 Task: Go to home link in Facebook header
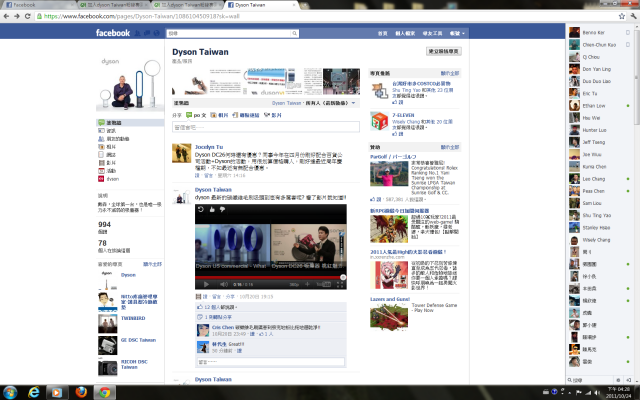pyautogui.click(x=382, y=33)
